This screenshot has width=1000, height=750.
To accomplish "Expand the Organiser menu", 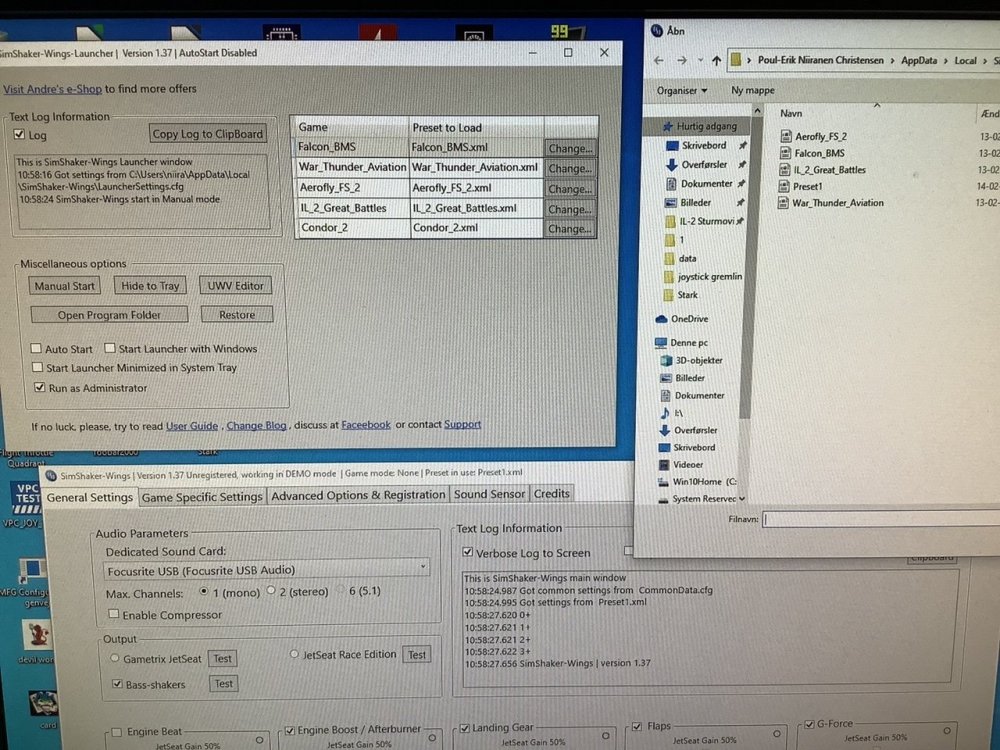I will click(682, 91).
